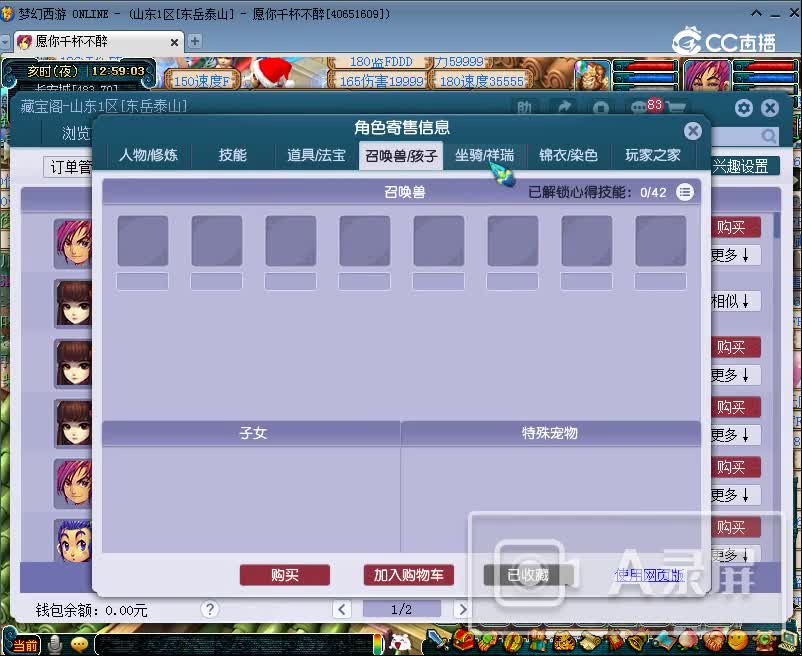Click the white mascot pet icon
Viewport: 802px width, 656px height.
[x=400, y=643]
